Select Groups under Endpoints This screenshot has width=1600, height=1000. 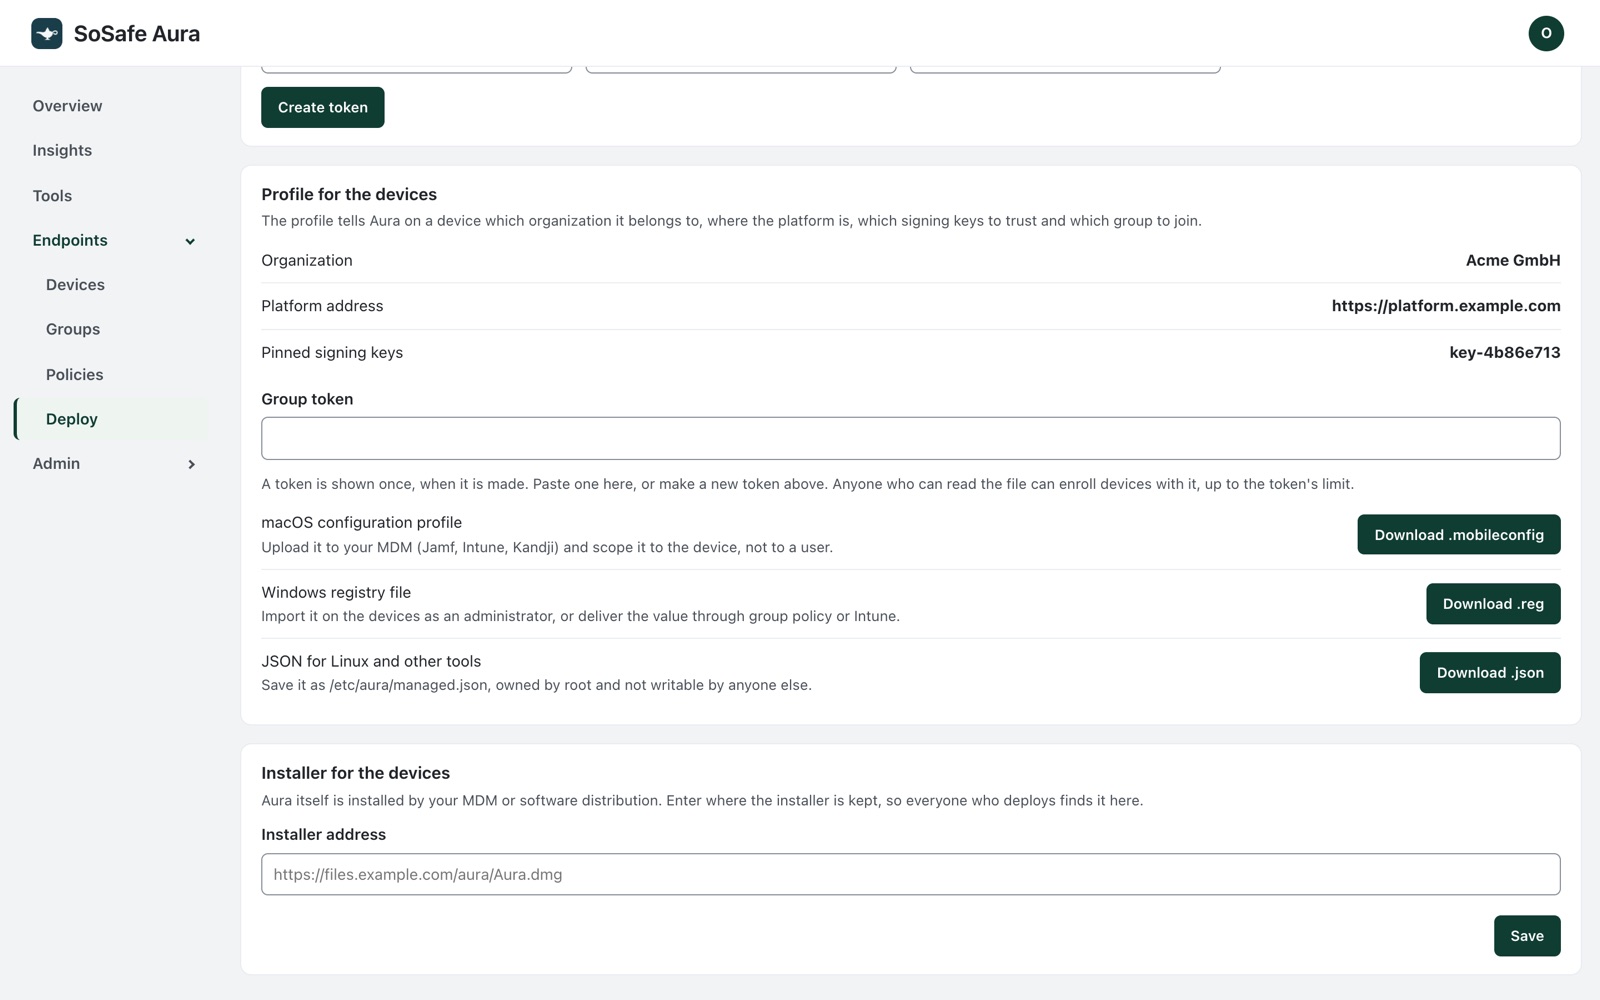pyautogui.click(x=73, y=329)
